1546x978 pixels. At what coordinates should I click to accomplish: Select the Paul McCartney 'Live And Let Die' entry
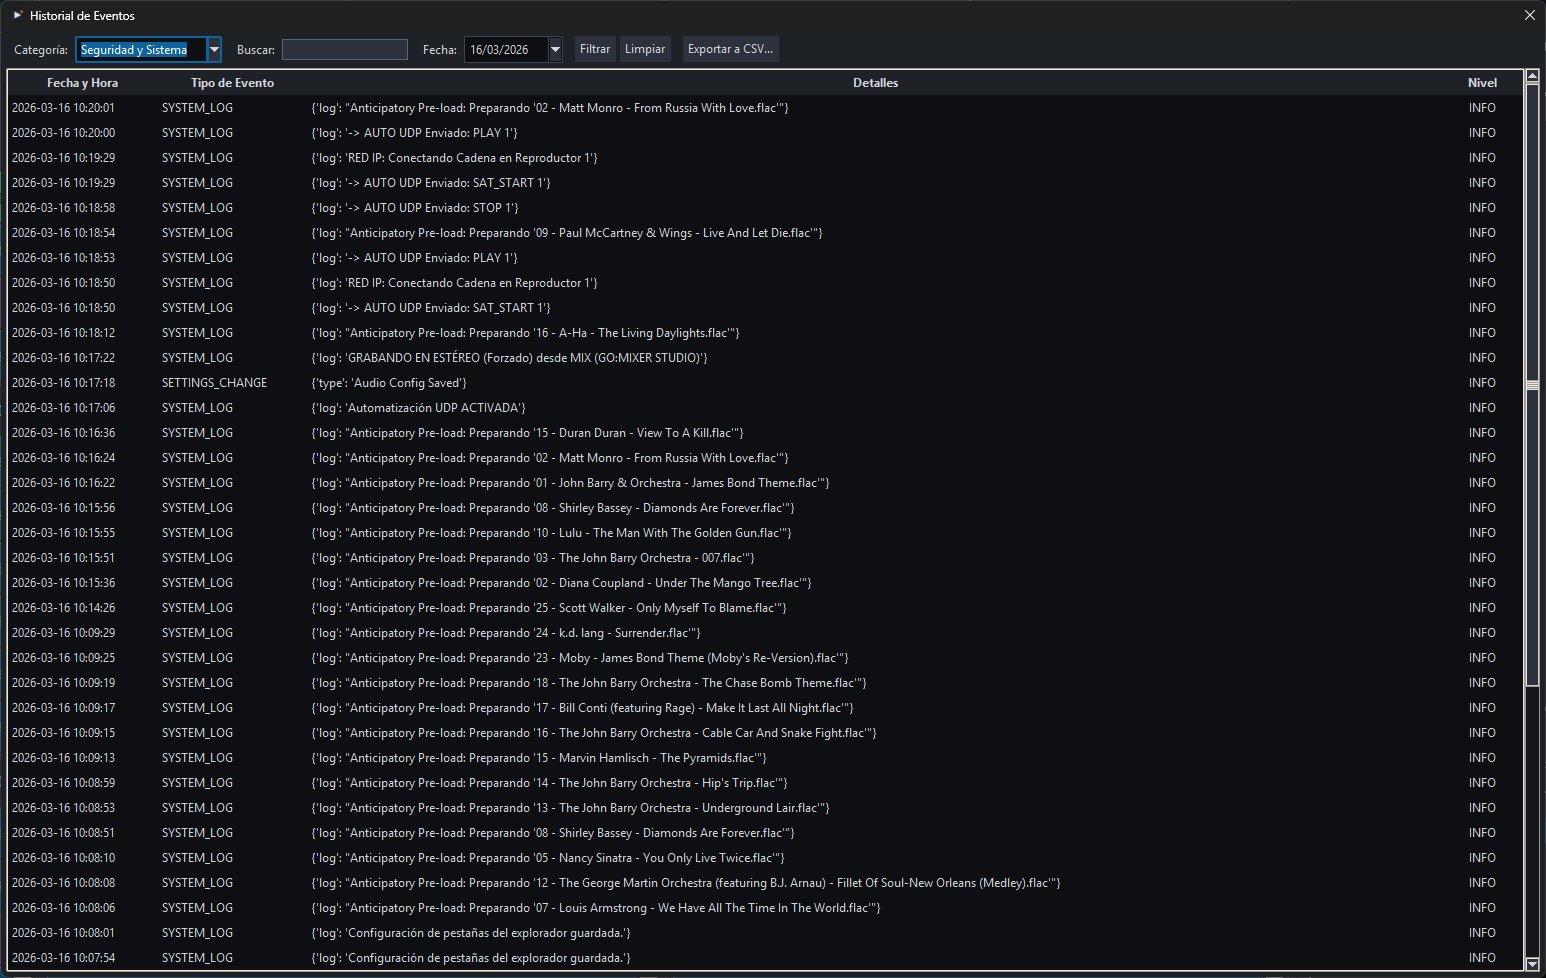765,233
